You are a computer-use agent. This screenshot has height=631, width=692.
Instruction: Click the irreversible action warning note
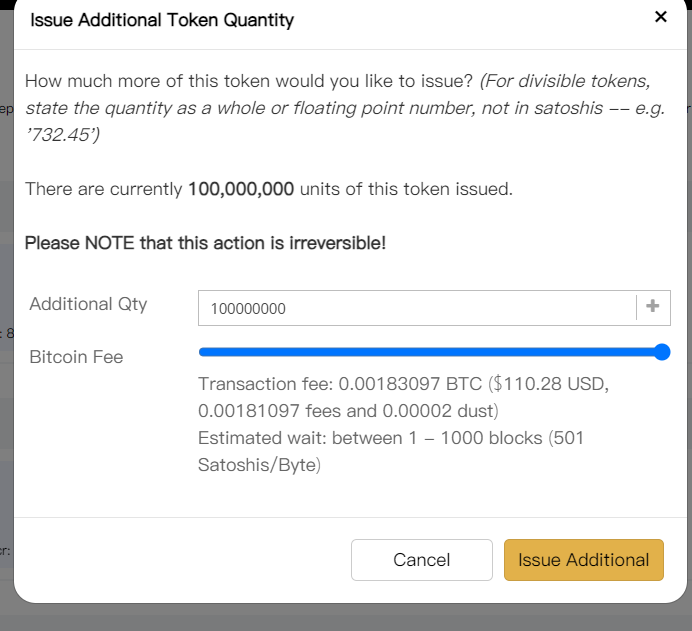[205, 243]
